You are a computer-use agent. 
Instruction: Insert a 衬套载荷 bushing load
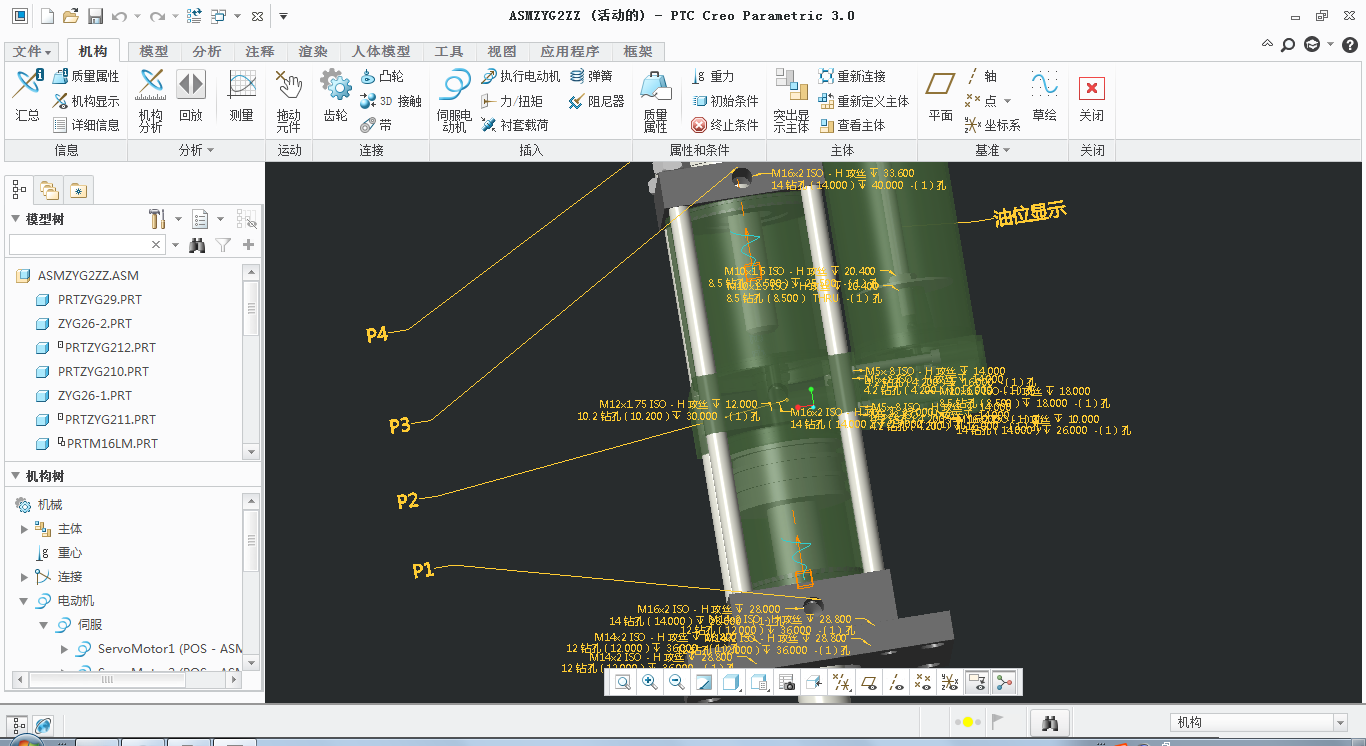click(514, 125)
